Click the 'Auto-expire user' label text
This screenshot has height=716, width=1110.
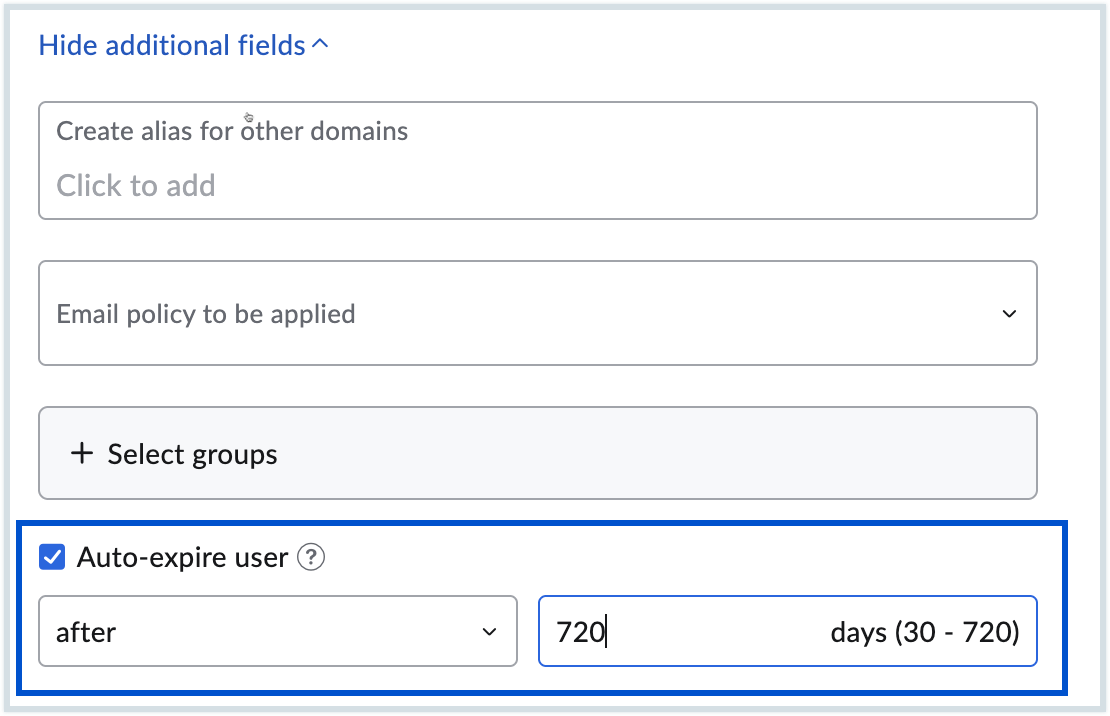[182, 557]
